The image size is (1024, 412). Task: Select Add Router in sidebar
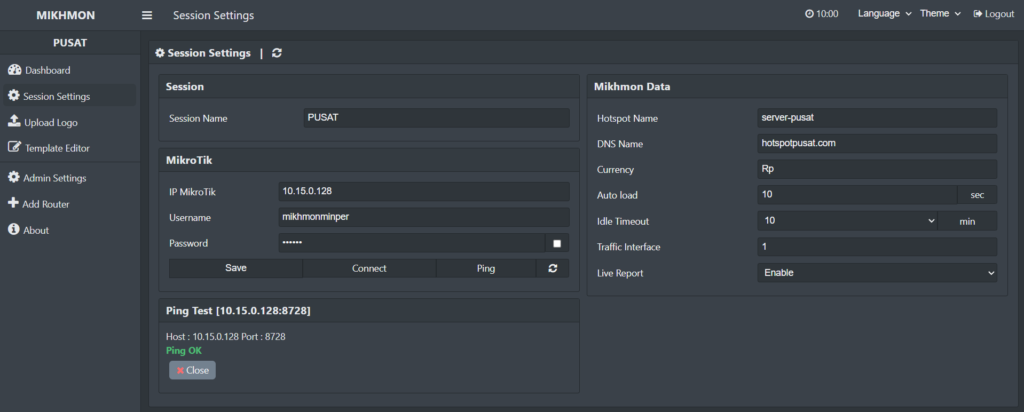[x=70, y=204]
